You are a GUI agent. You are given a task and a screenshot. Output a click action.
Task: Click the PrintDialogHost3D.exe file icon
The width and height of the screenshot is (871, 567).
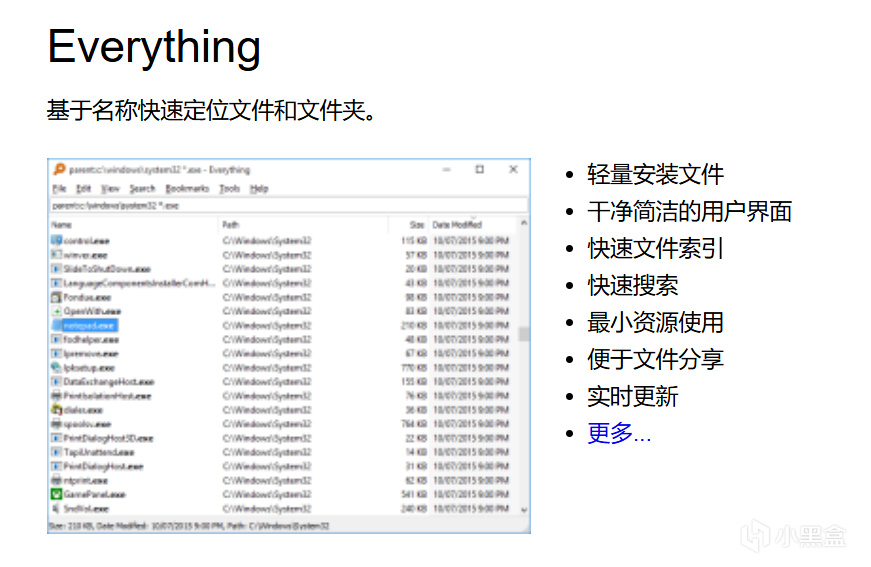[x=56, y=438]
